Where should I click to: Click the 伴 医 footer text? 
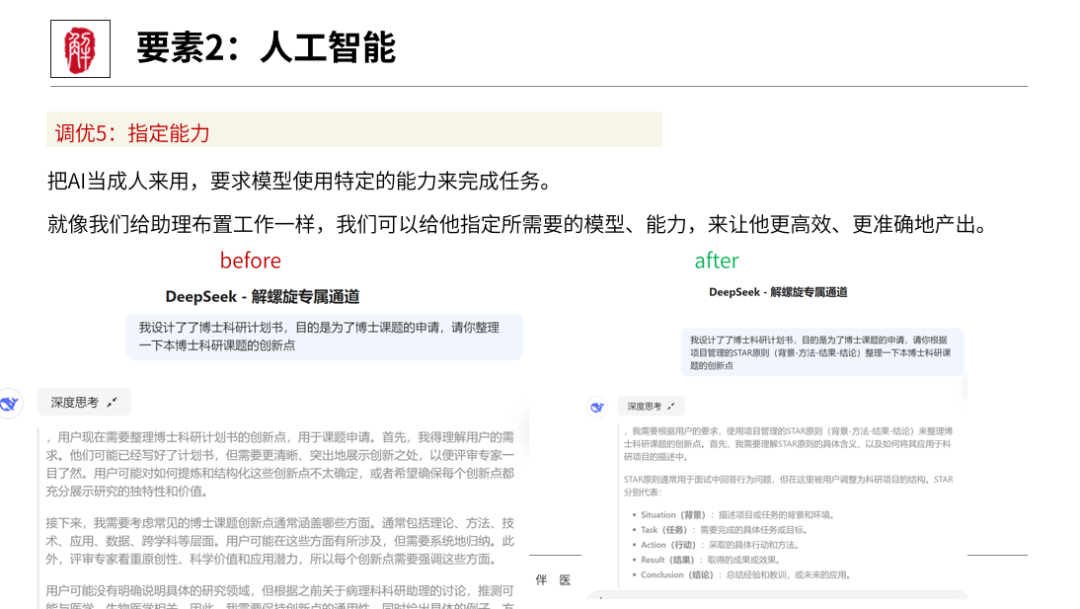click(554, 580)
